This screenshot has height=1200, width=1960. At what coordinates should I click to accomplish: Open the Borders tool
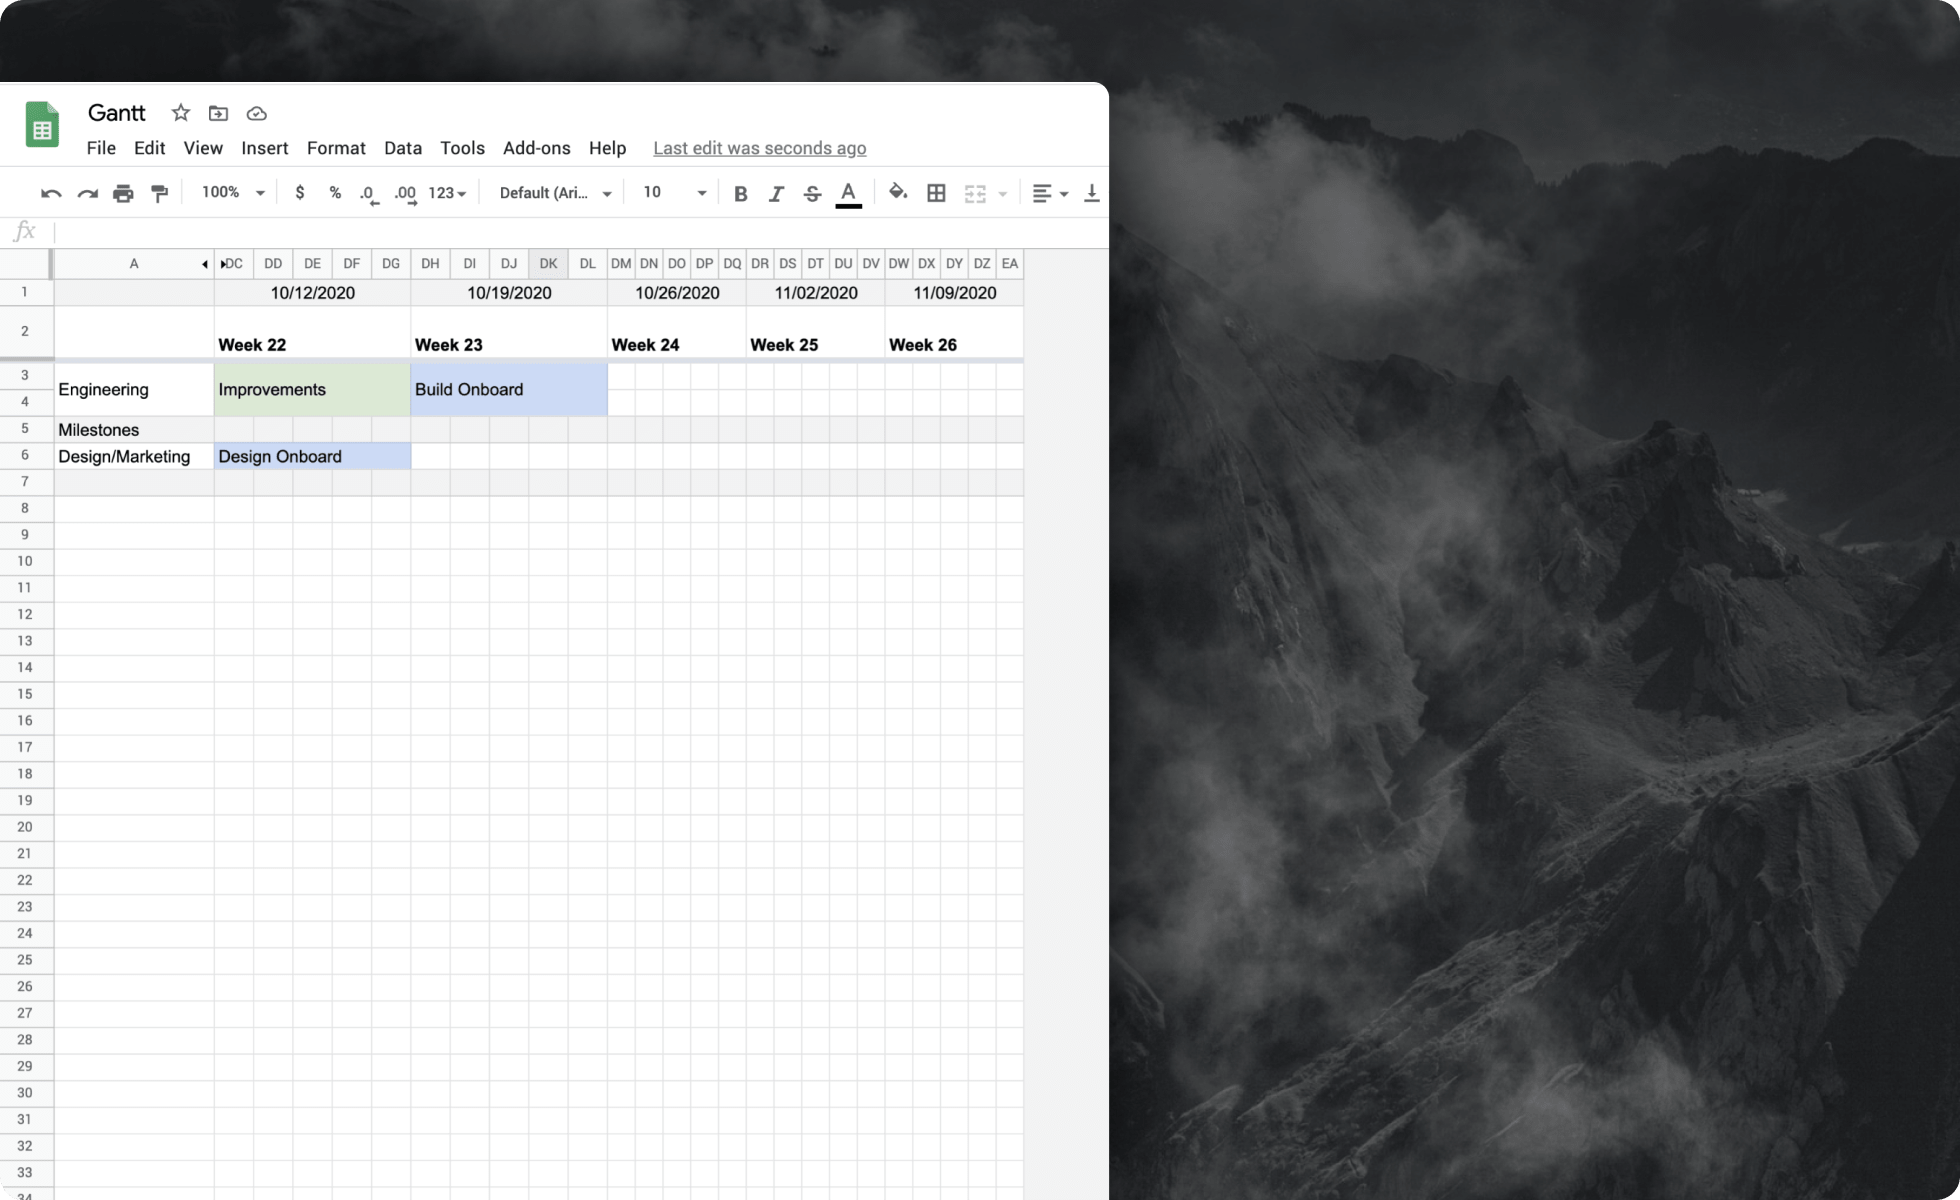[x=936, y=192]
